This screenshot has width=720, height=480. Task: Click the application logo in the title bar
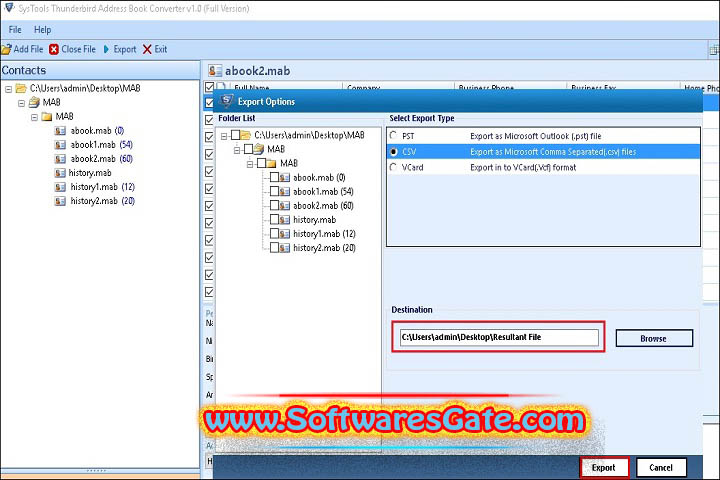point(9,8)
